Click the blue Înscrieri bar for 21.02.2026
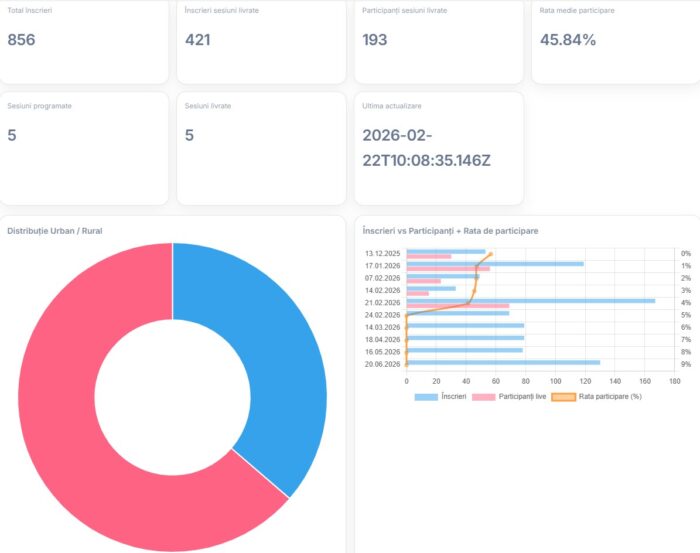Image resolution: width=700 pixels, height=553 pixels. (x=531, y=301)
